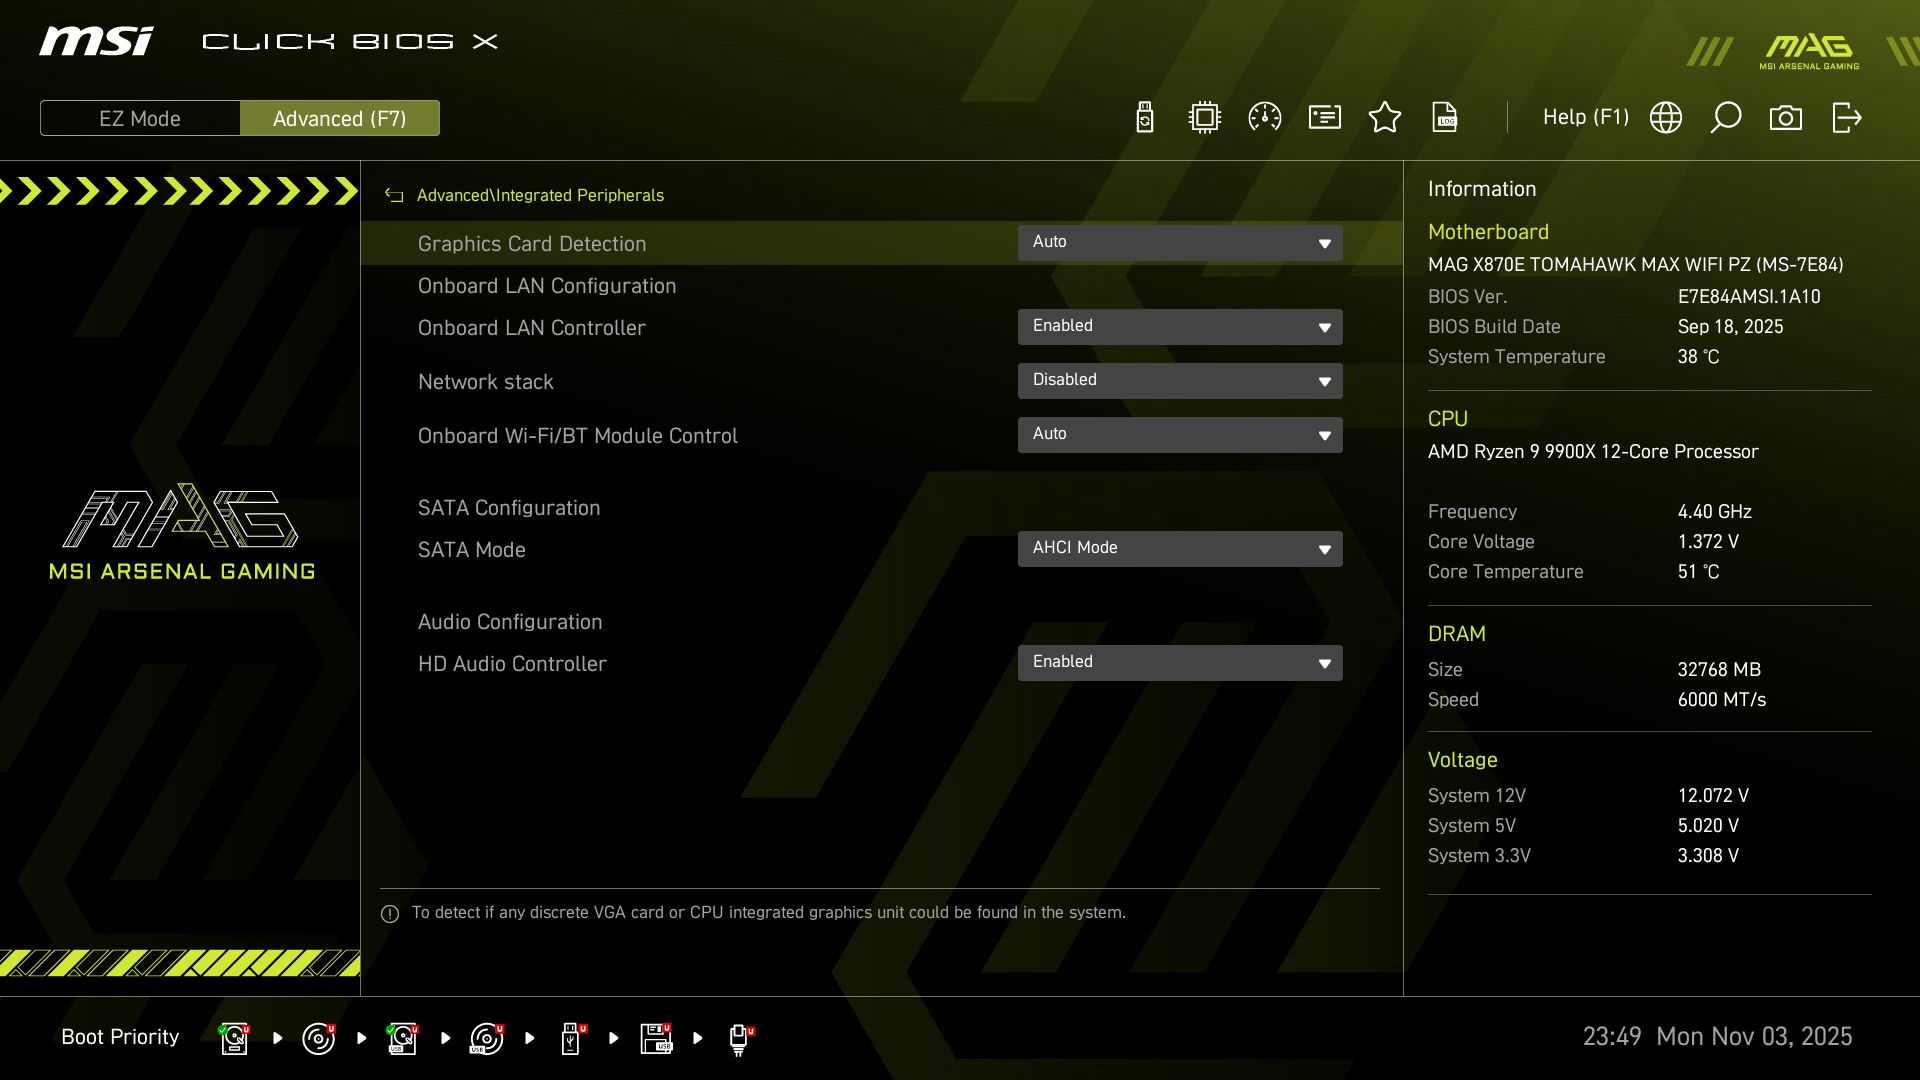Click the Favorites star icon
The width and height of the screenshot is (1920, 1080).
(1385, 117)
